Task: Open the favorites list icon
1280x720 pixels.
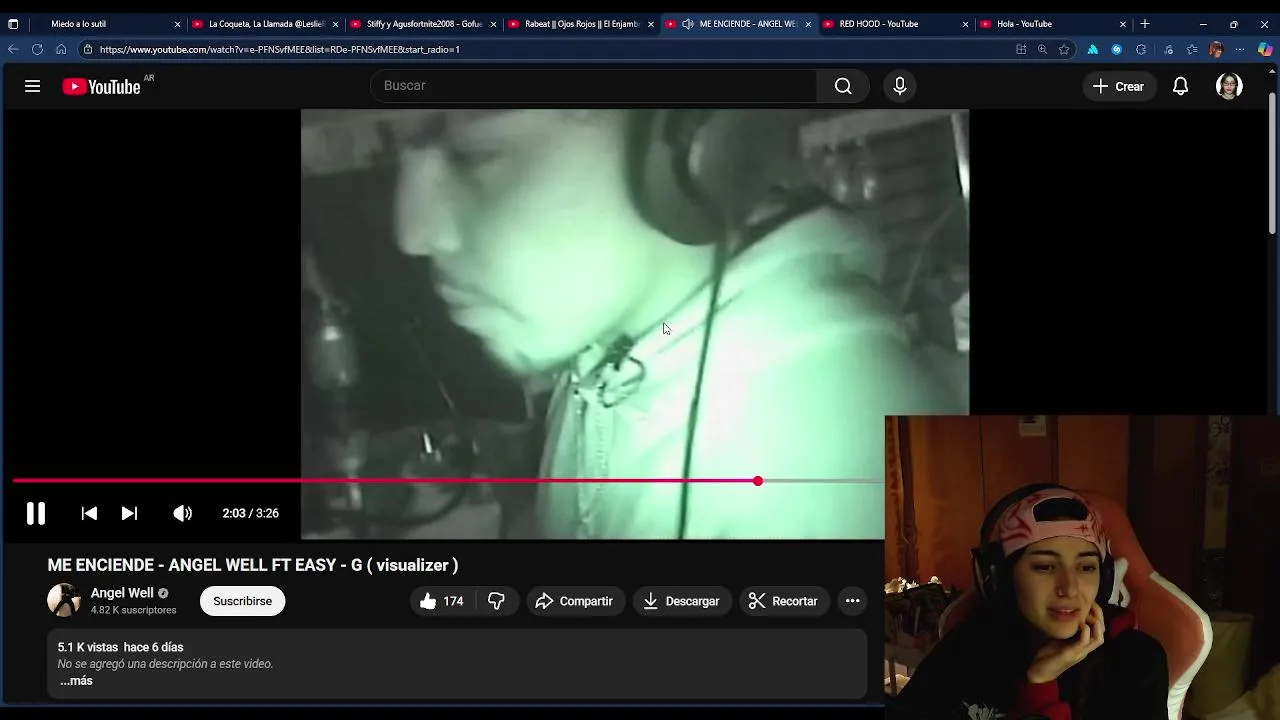Action: [1192, 49]
